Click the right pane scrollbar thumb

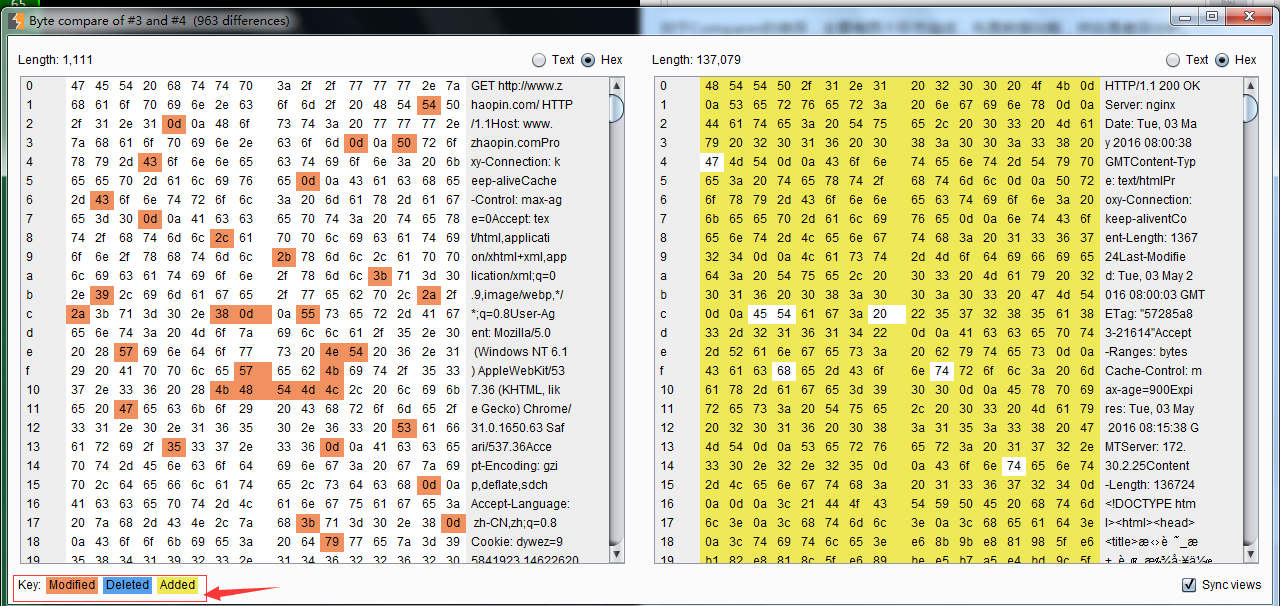pos(1250,108)
